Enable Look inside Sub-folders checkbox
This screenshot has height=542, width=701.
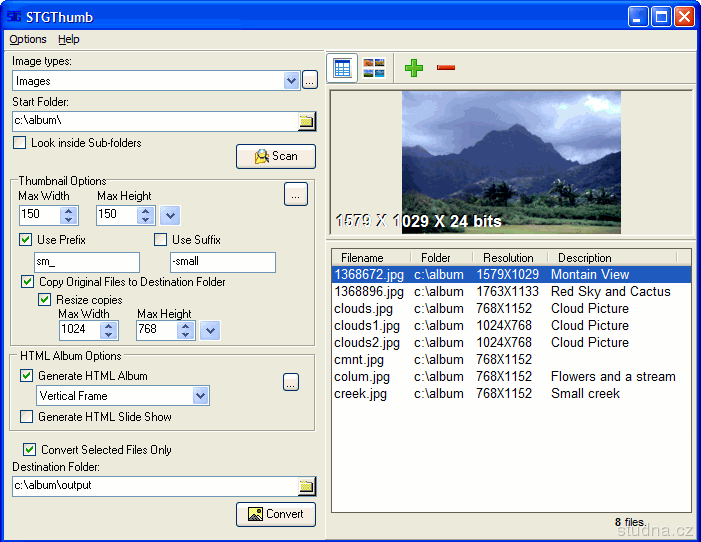click(x=20, y=143)
